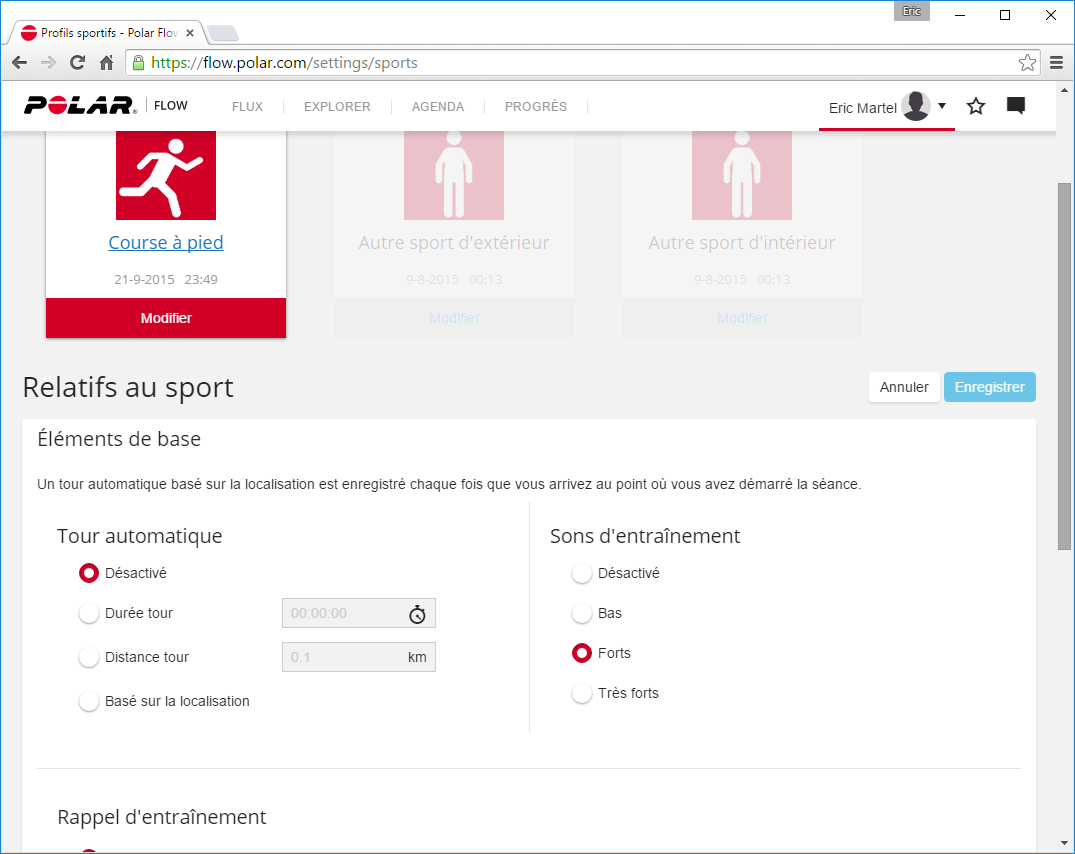Click the running figure sport icon
Image resolution: width=1075 pixels, height=854 pixels.
click(x=166, y=174)
